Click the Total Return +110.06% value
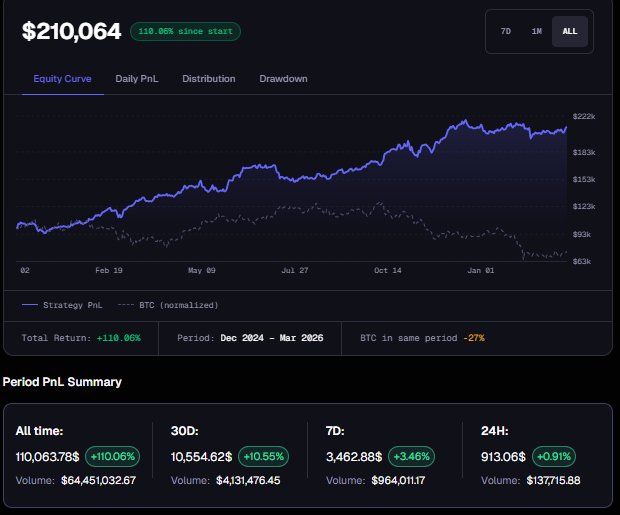620x515 pixels. [x=119, y=338]
